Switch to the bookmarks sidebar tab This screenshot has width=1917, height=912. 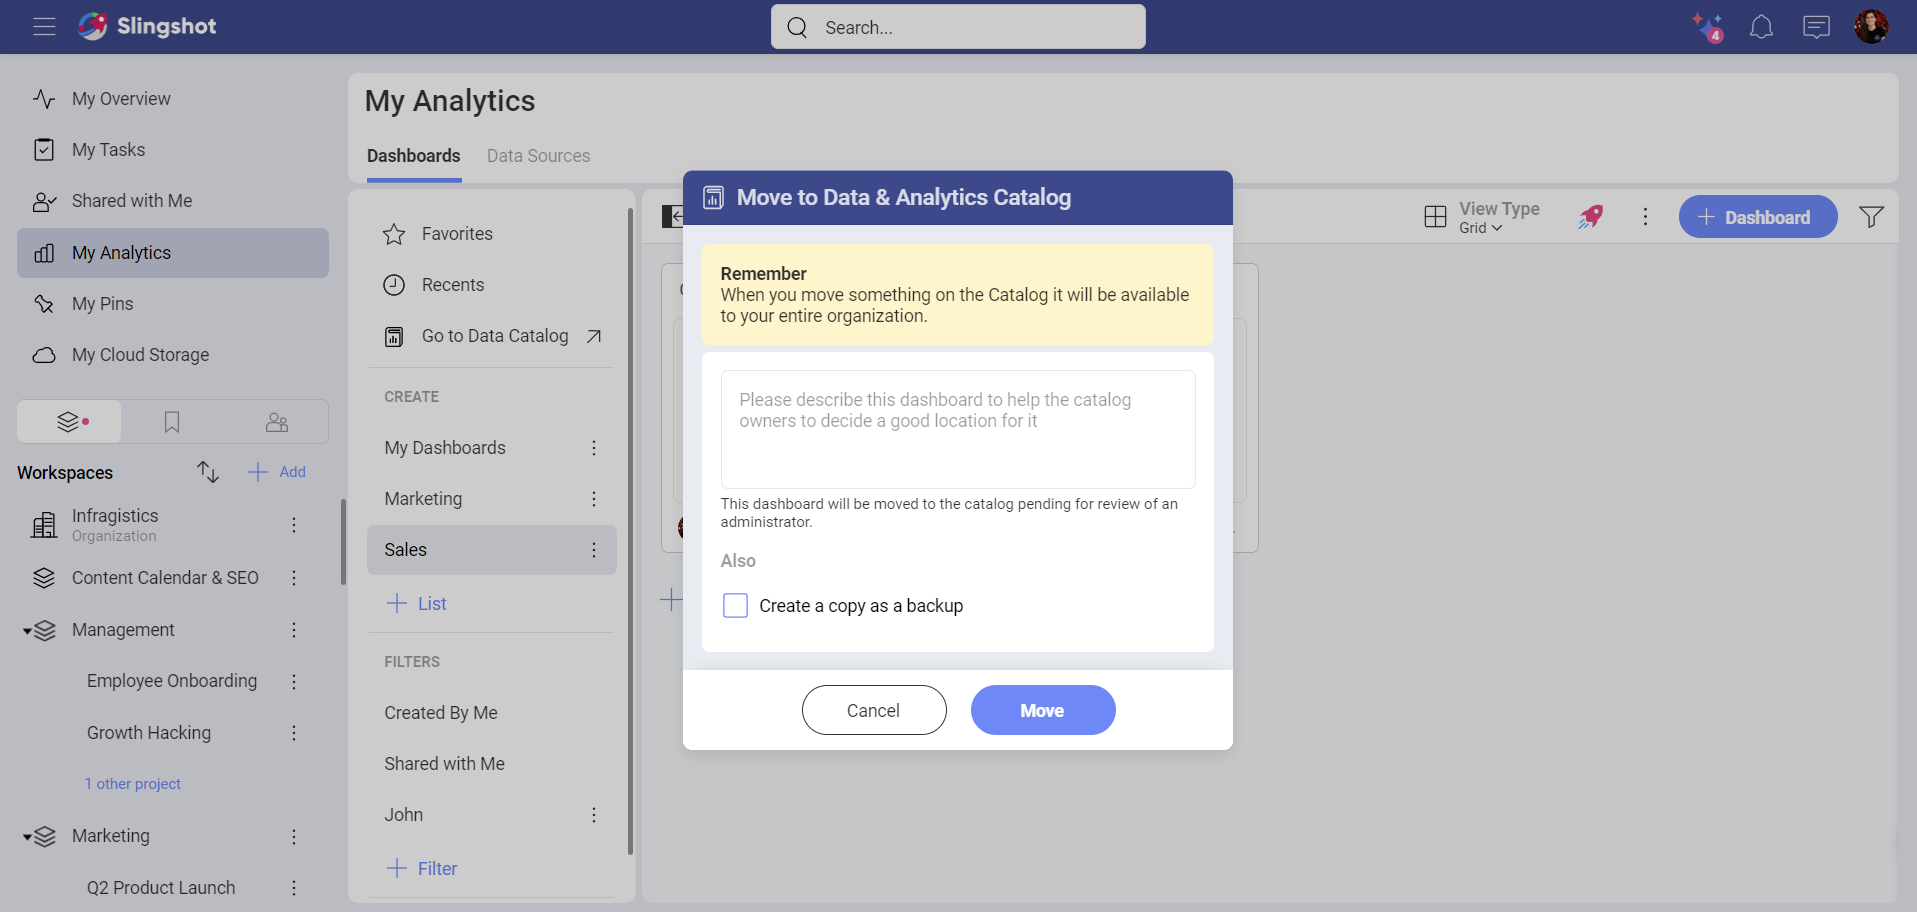tap(172, 422)
